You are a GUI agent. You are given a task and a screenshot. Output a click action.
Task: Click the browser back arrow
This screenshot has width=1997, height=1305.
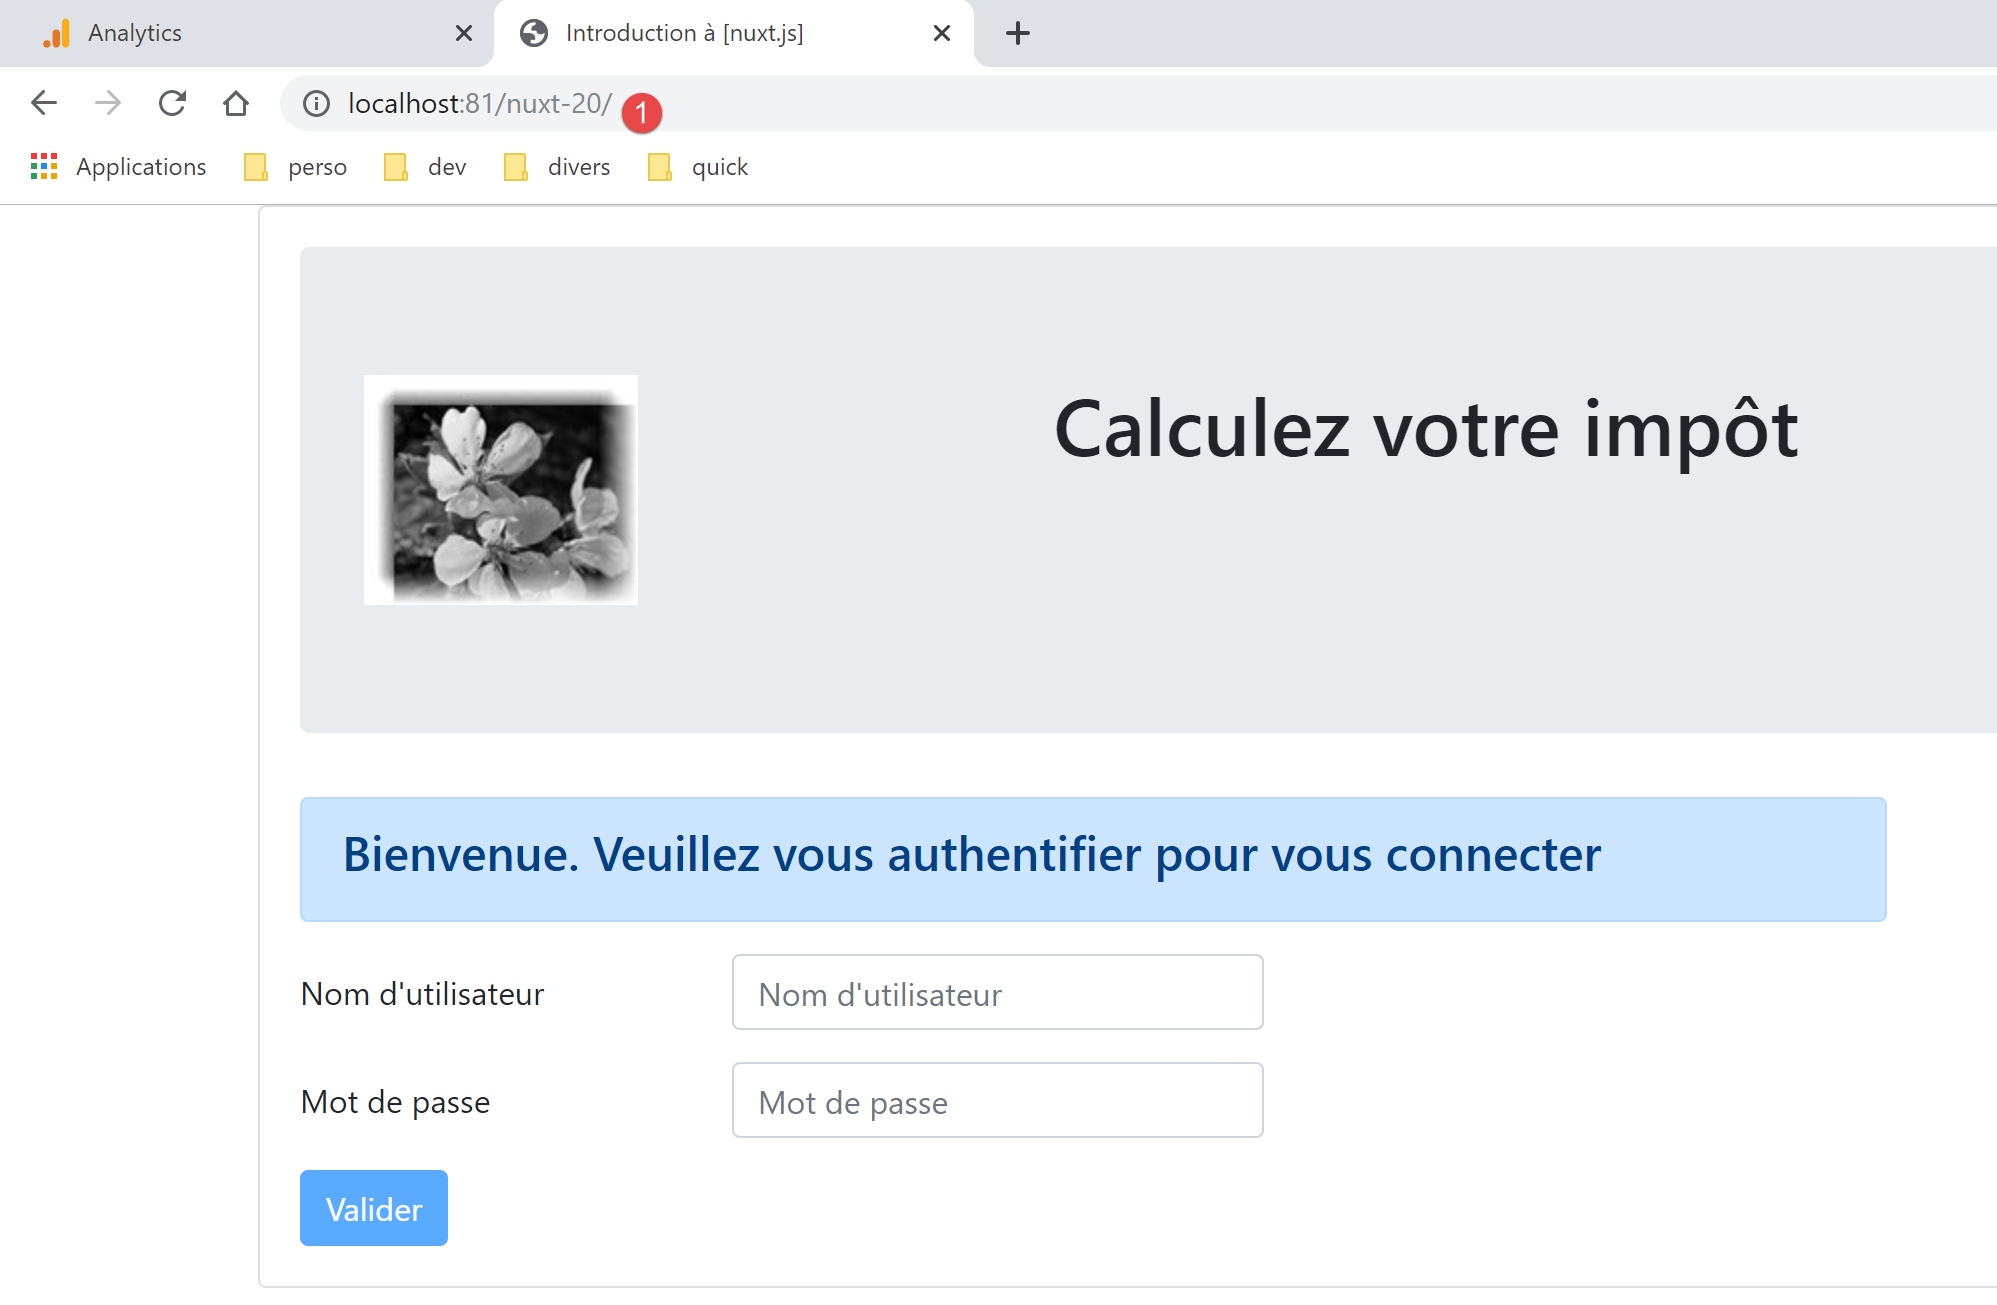tap(44, 103)
